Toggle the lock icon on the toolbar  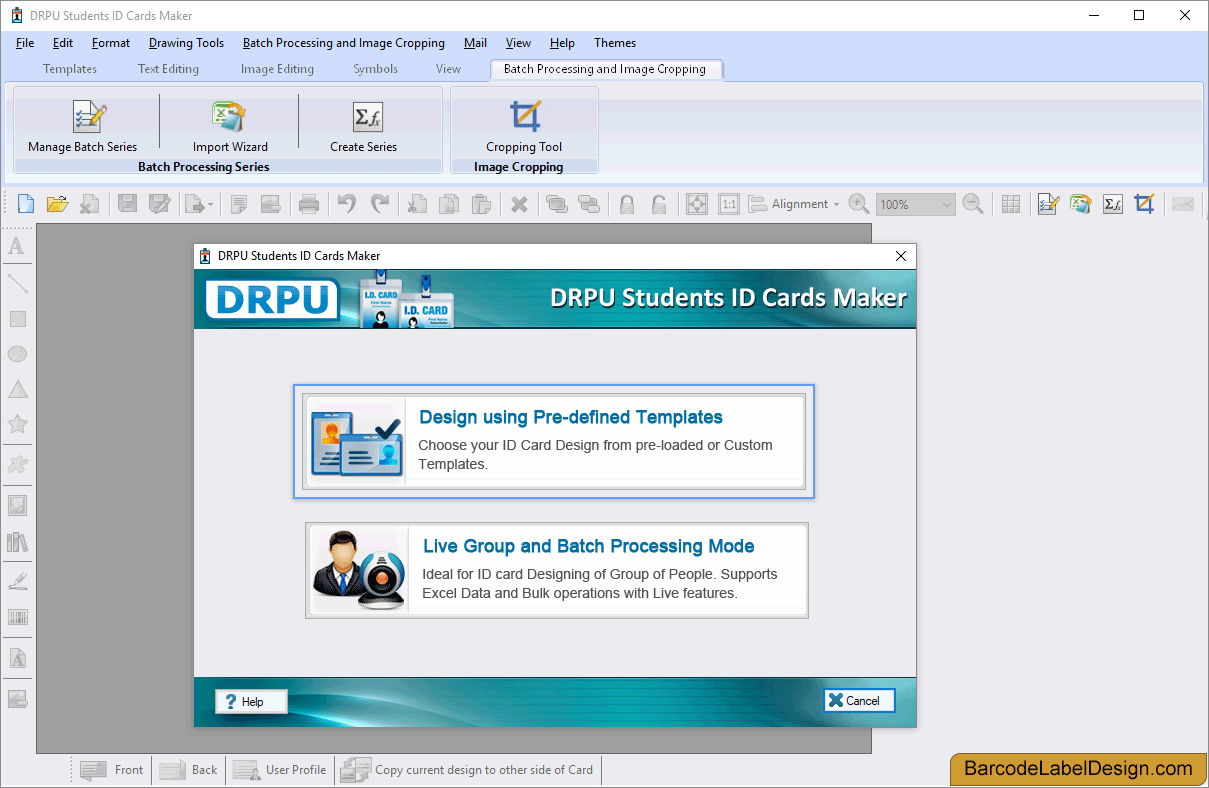coord(627,204)
